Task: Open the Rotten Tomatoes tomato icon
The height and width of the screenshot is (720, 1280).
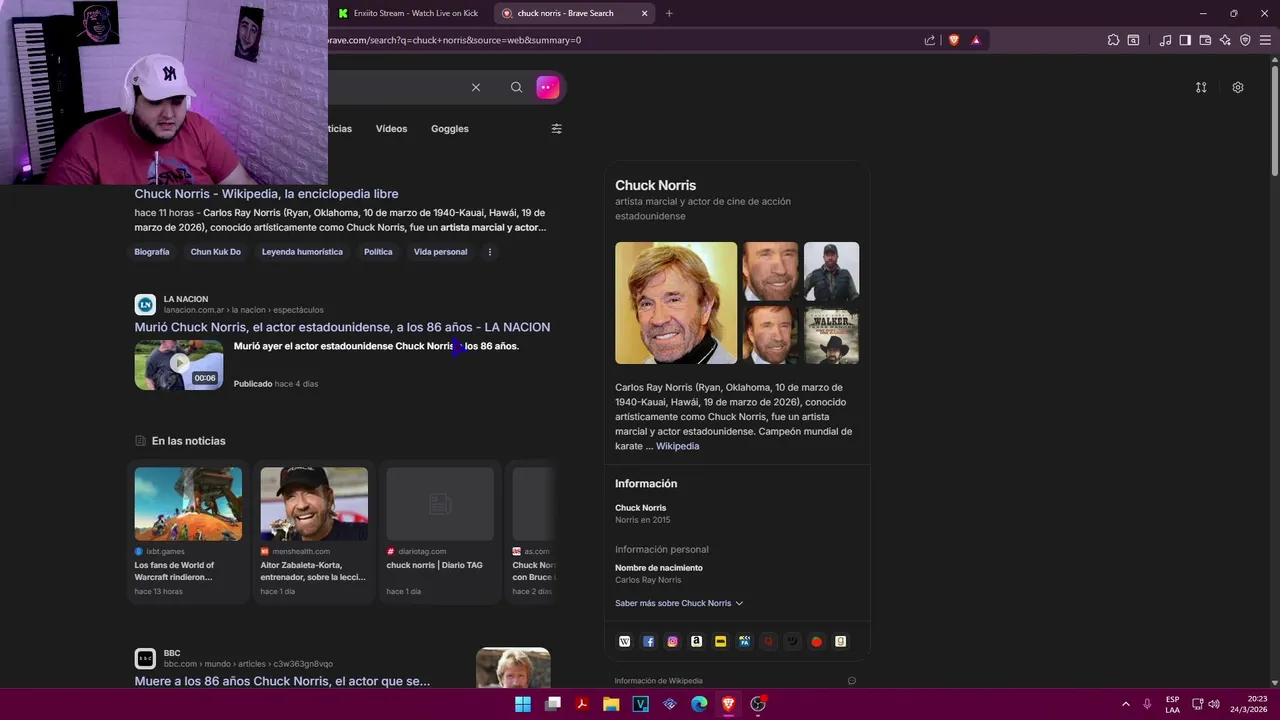Action: click(x=817, y=642)
